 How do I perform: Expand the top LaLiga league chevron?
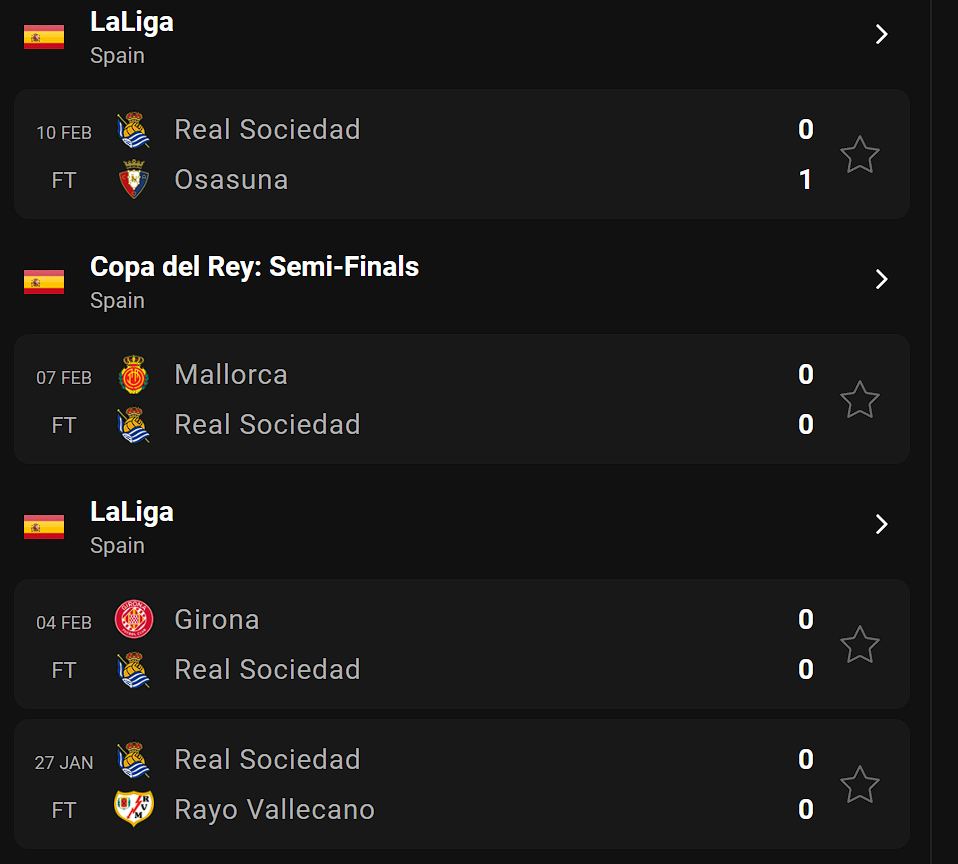click(x=881, y=35)
